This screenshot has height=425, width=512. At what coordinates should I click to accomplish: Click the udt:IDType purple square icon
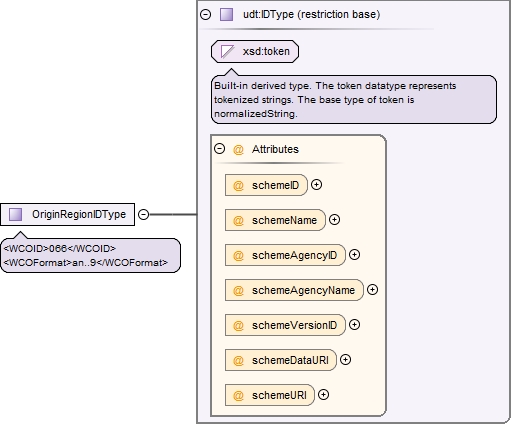click(226, 15)
